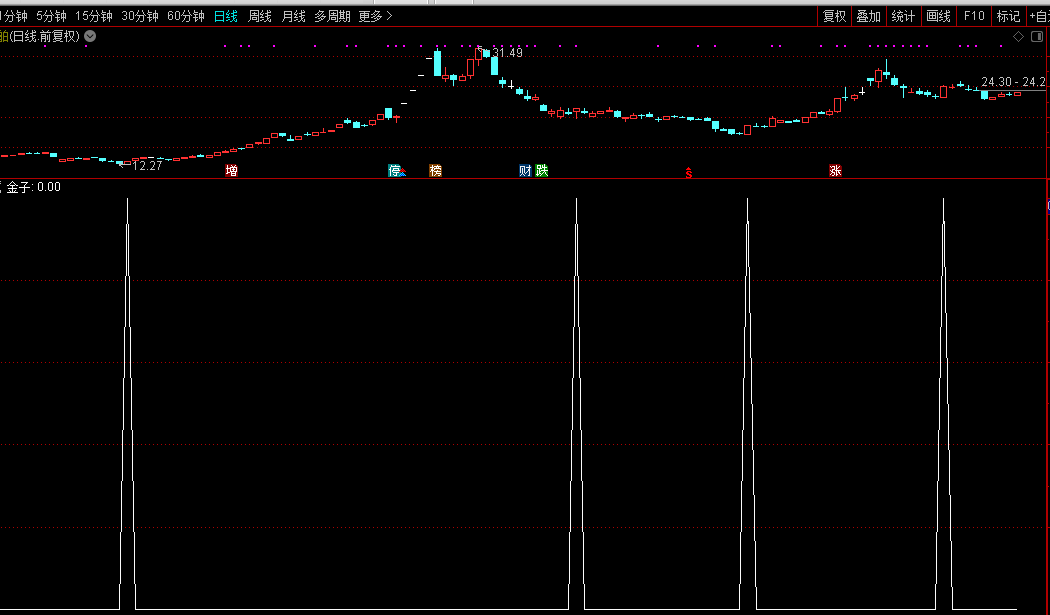Toggle the side panel layout icon
Viewport: 1050px width, 615px height.
[x=1036, y=37]
